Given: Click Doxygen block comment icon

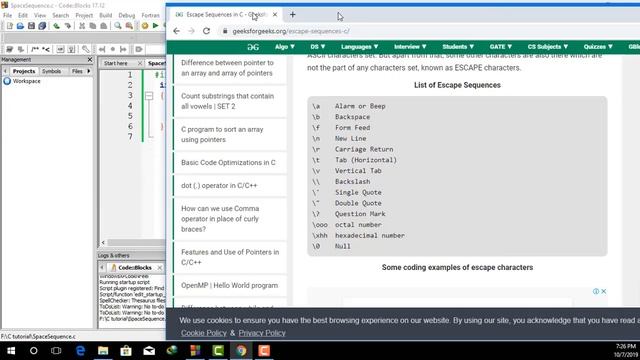Looking at the screenshot, I should [35, 49].
